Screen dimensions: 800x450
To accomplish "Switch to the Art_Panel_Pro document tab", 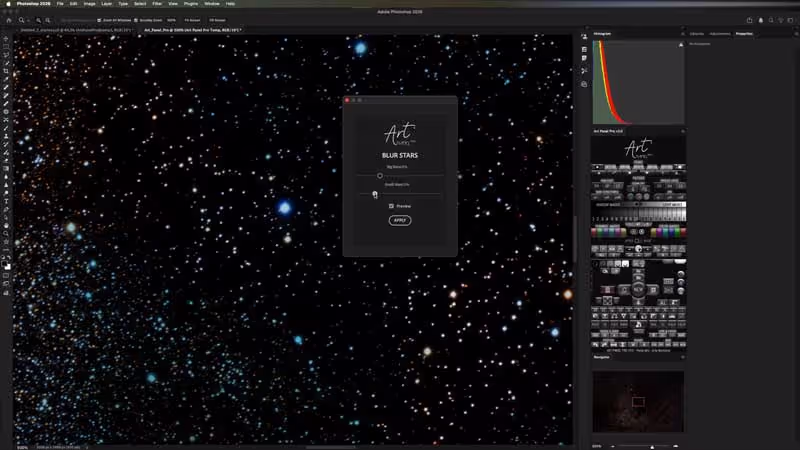I will (x=191, y=30).
